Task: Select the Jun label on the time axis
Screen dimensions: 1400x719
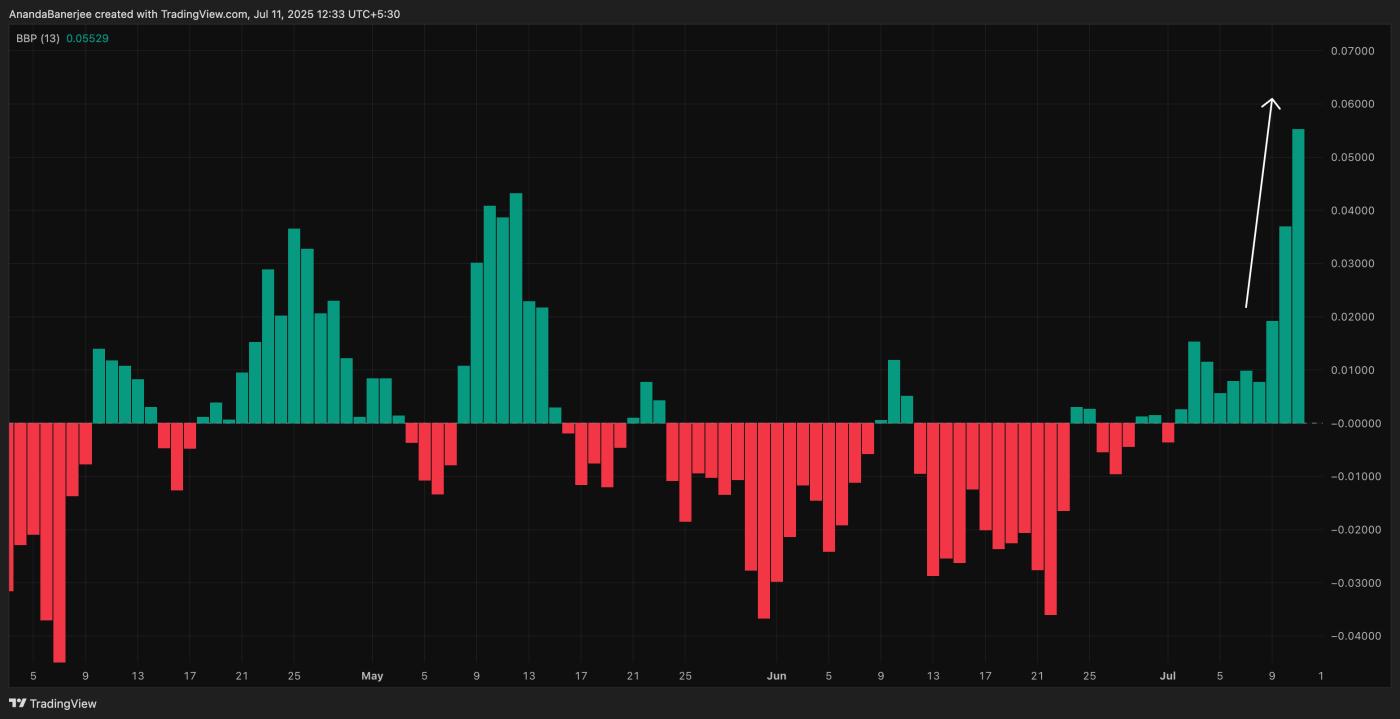Action: coord(776,676)
